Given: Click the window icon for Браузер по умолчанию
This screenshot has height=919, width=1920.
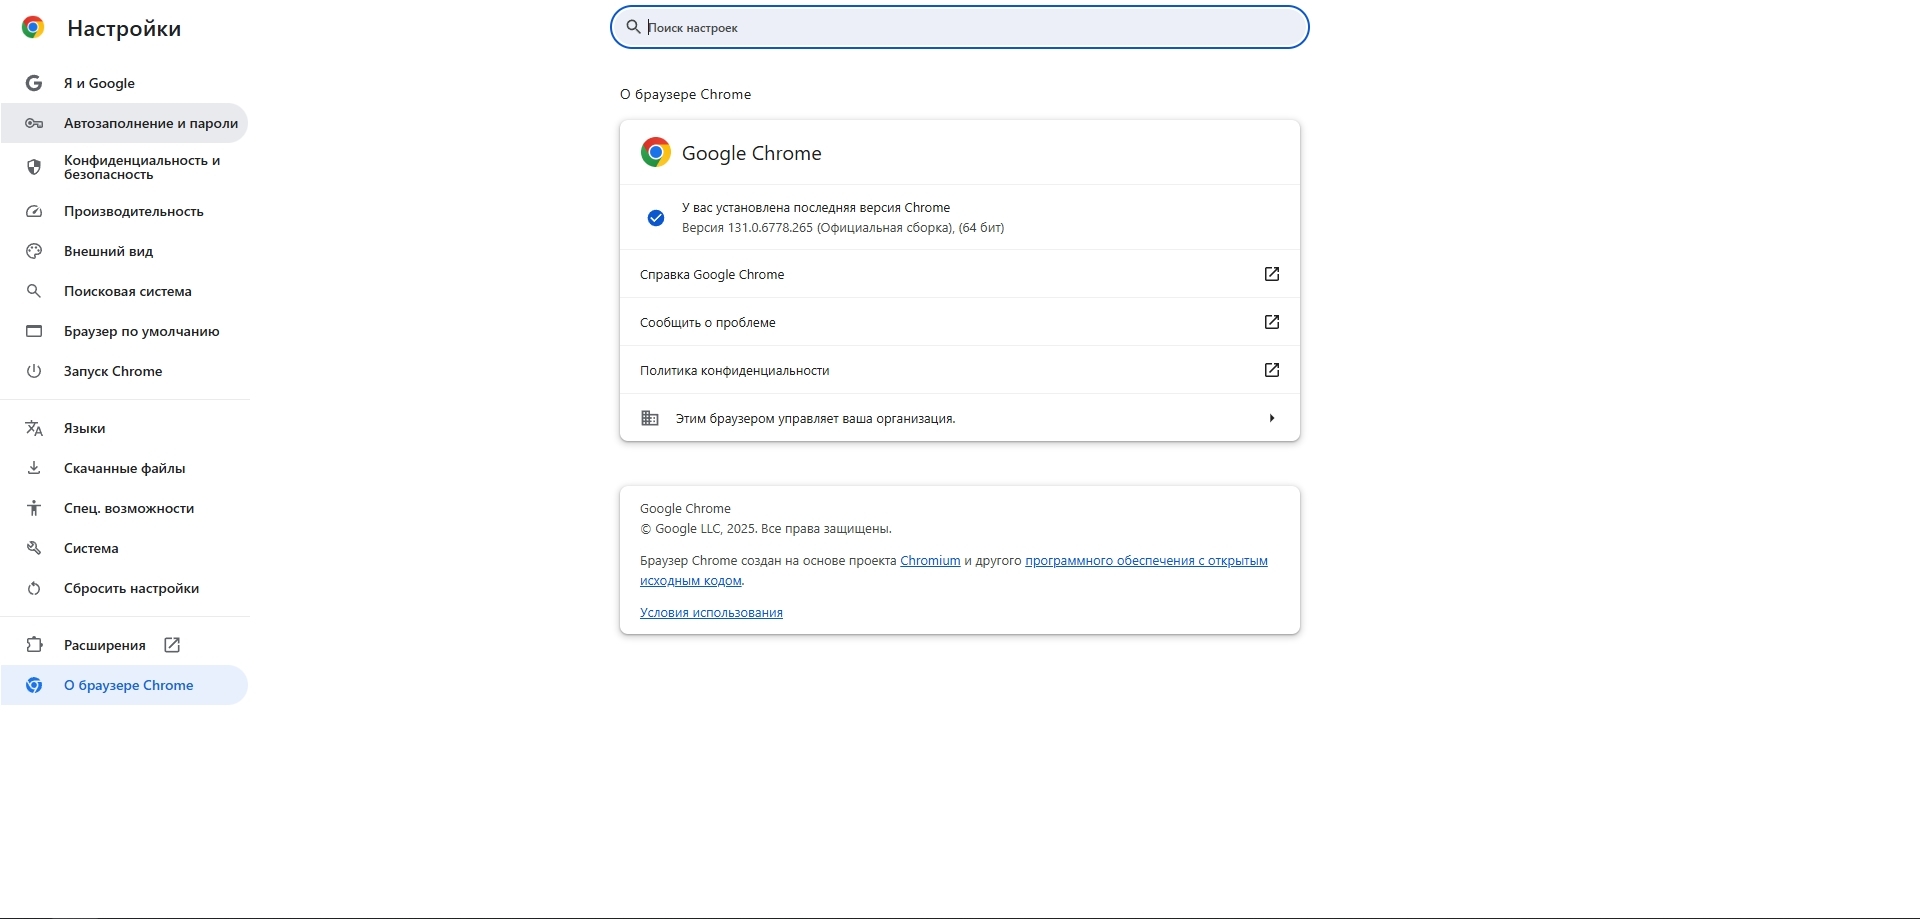Looking at the screenshot, I should tap(34, 331).
